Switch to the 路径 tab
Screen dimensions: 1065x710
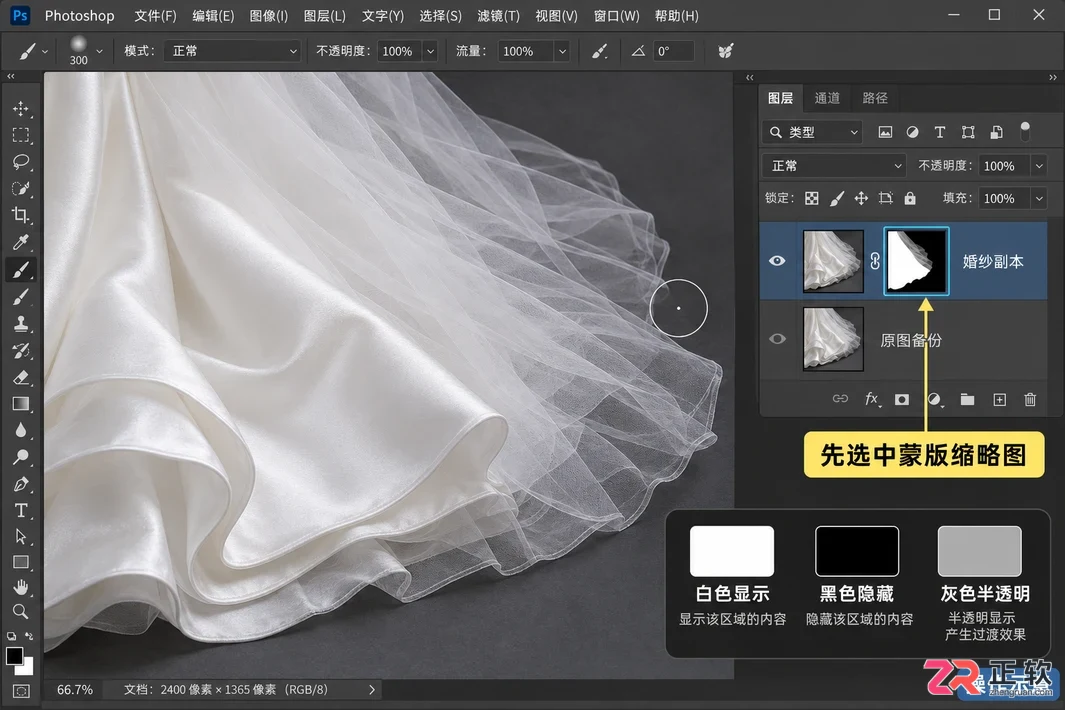(x=875, y=98)
